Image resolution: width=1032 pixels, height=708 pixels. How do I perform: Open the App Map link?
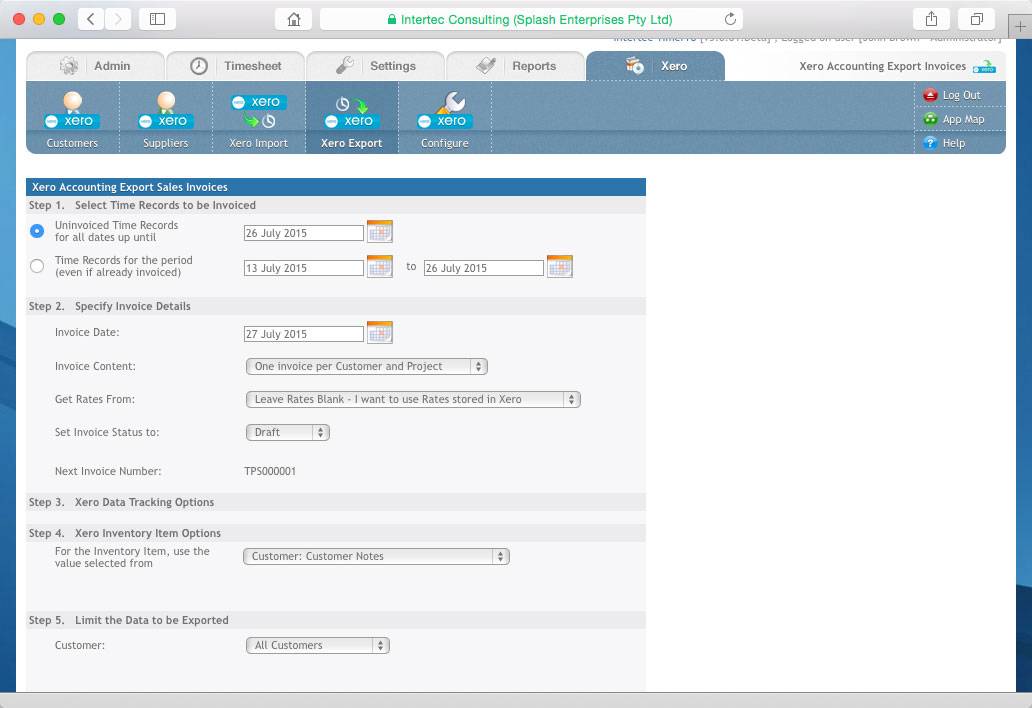964,119
